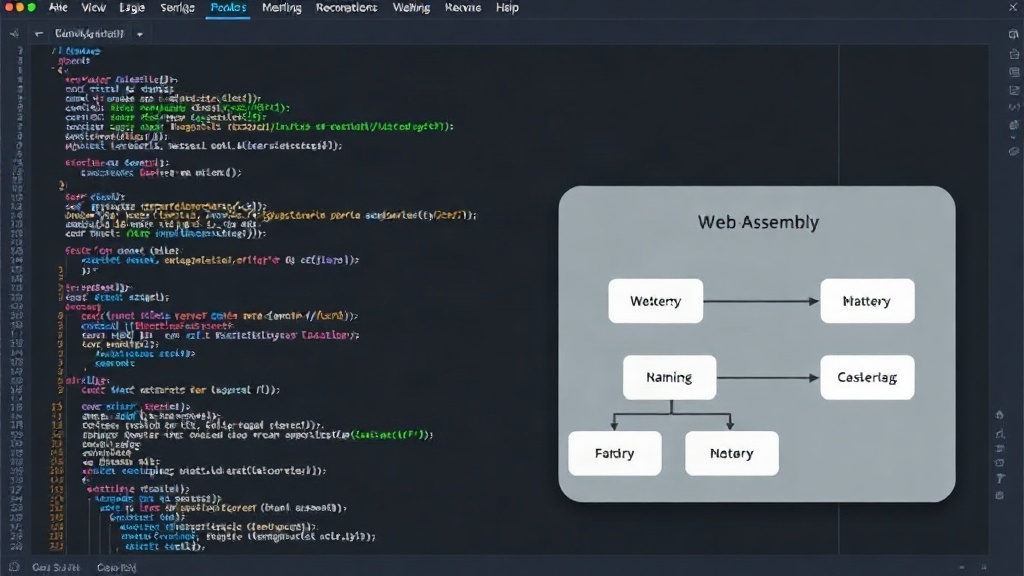The height and width of the screenshot is (576, 1024).
Task: Select the Fardry node in the diagram
Action: pyautogui.click(x=615, y=453)
